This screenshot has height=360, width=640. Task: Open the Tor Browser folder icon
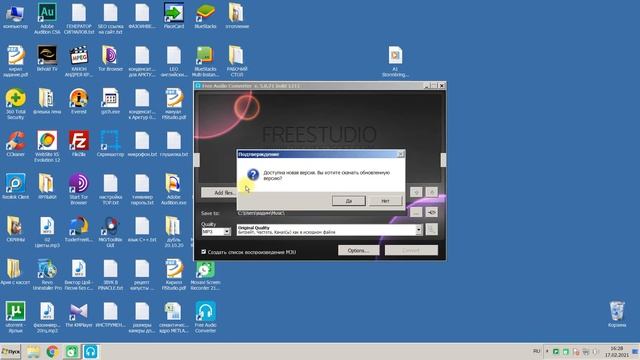click(110, 58)
